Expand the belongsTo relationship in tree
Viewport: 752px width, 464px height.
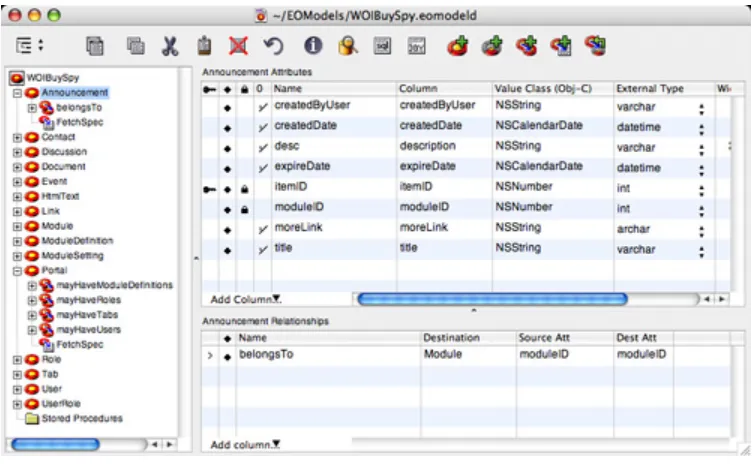(x=32, y=107)
